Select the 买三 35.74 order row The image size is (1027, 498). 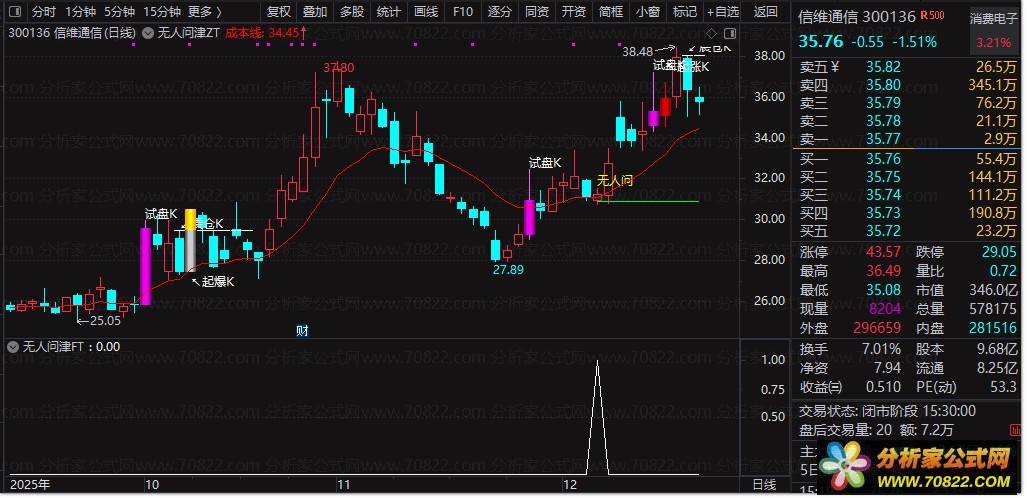click(909, 195)
